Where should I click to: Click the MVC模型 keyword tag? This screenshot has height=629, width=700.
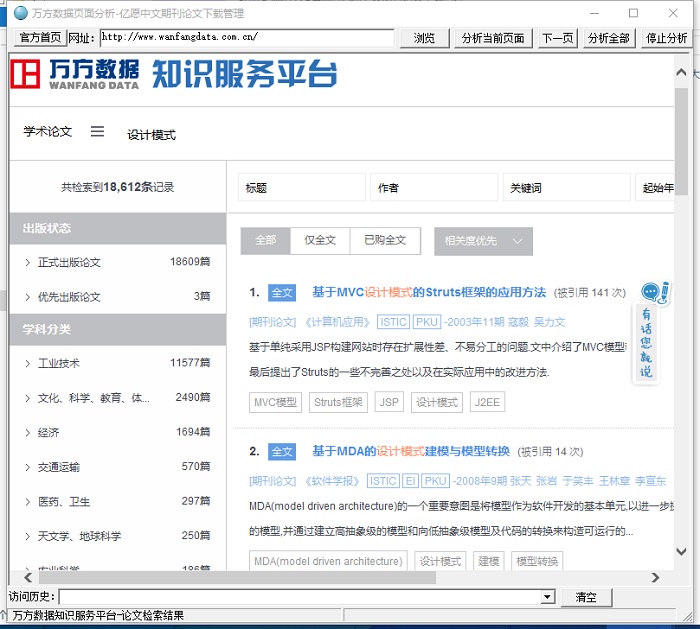275,402
